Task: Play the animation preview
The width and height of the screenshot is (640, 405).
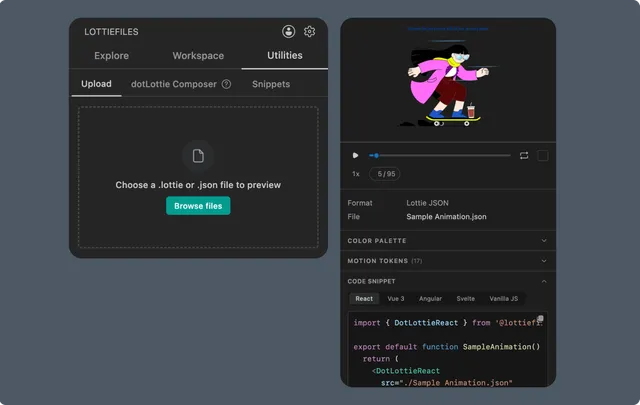Action: tap(355, 156)
